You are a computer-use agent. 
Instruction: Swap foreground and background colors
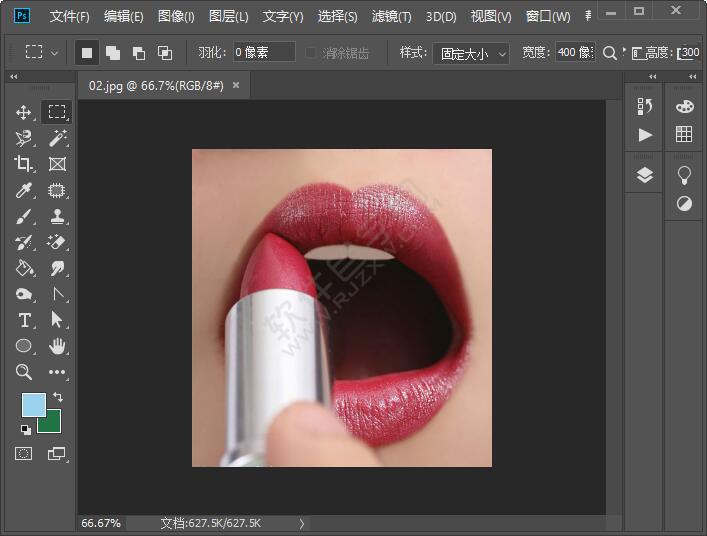58,397
